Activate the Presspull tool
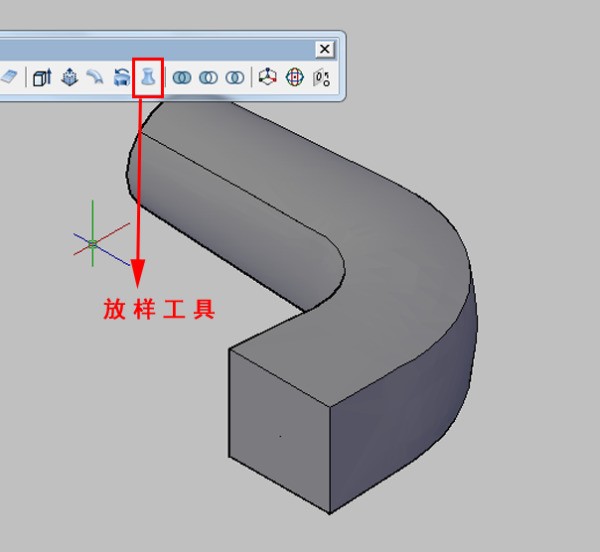 coord(70,77)
